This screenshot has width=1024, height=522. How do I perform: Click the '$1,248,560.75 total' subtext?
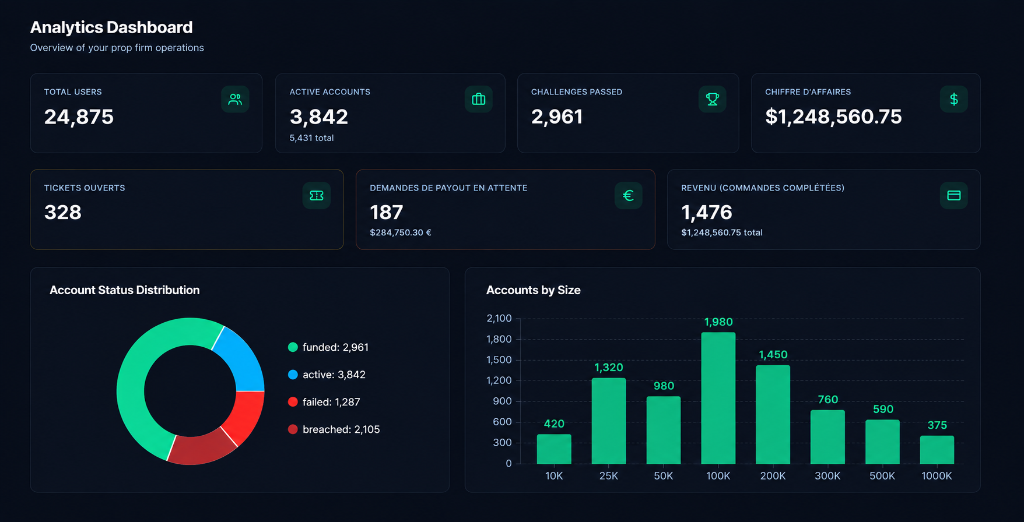click(722, 233)
